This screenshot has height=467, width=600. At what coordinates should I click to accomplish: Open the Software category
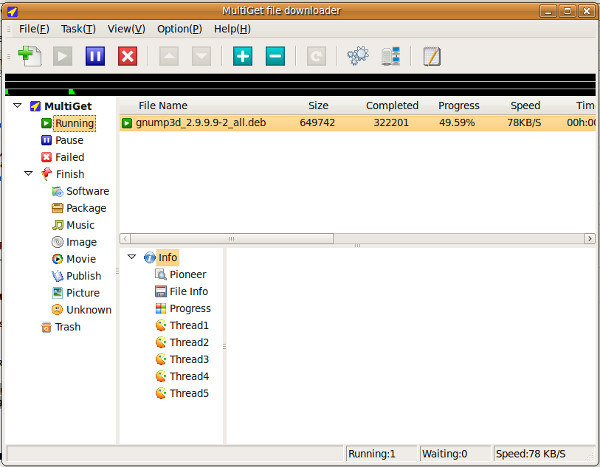(x=88, y=191)
